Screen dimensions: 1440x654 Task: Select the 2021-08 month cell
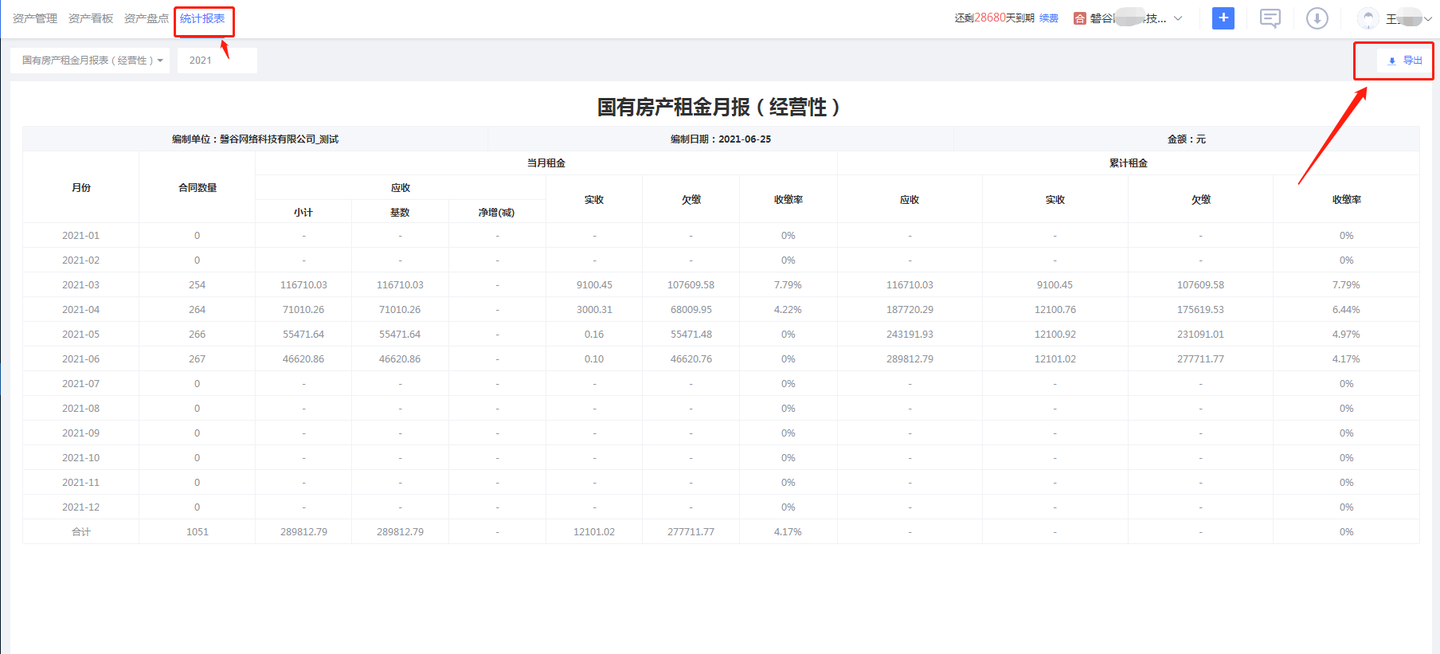pyautogui.click(x=81, y=408)
